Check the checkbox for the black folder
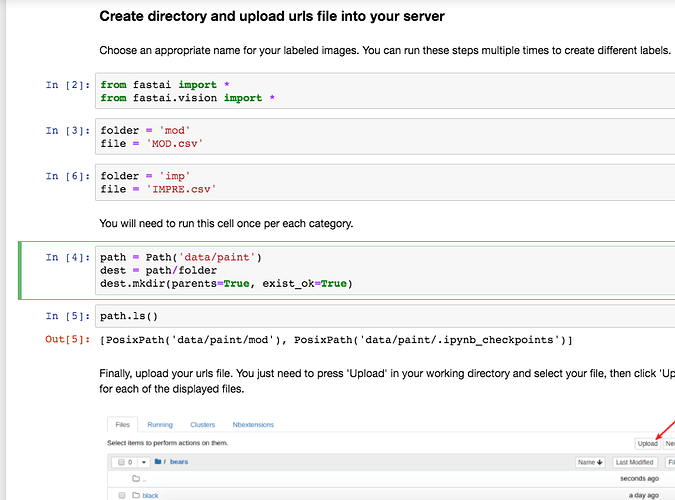Image resolution: width=675 pixels, height=500 pixels. point(122,495)
